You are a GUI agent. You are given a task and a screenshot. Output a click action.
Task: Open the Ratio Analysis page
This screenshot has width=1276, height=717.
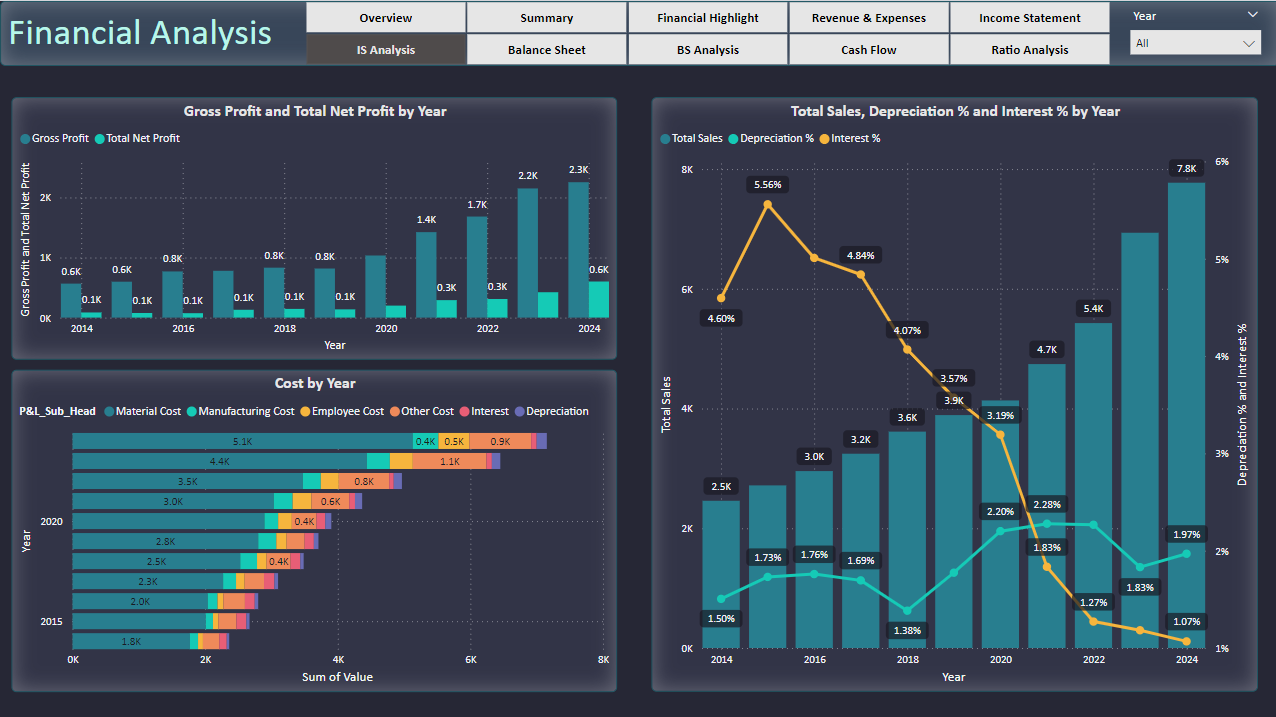coord(1029,50)
